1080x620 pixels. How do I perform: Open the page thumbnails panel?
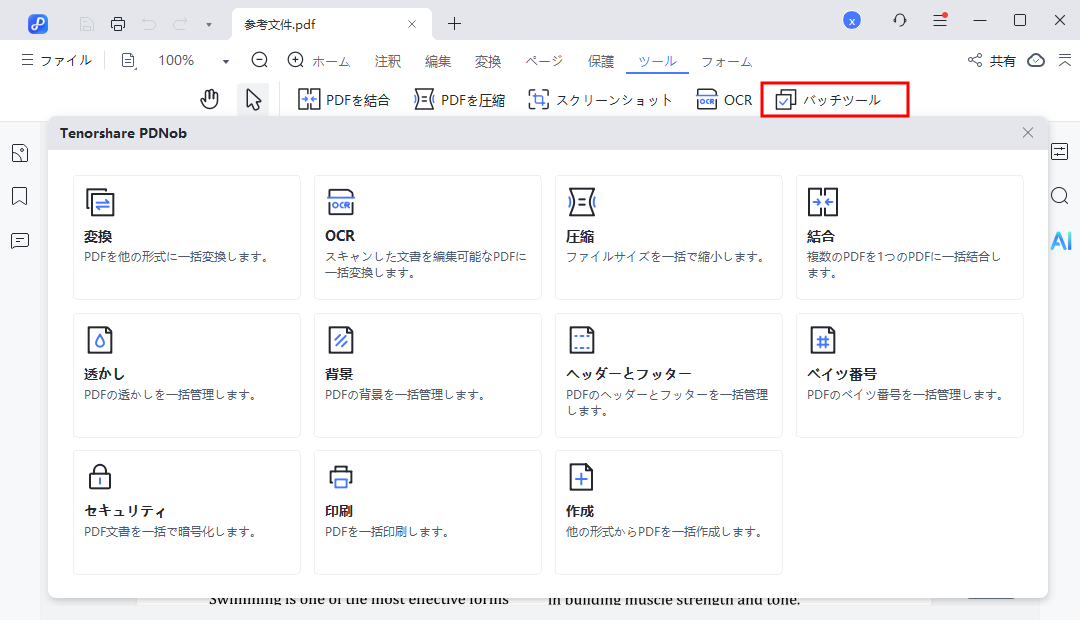tap(20, 152)
